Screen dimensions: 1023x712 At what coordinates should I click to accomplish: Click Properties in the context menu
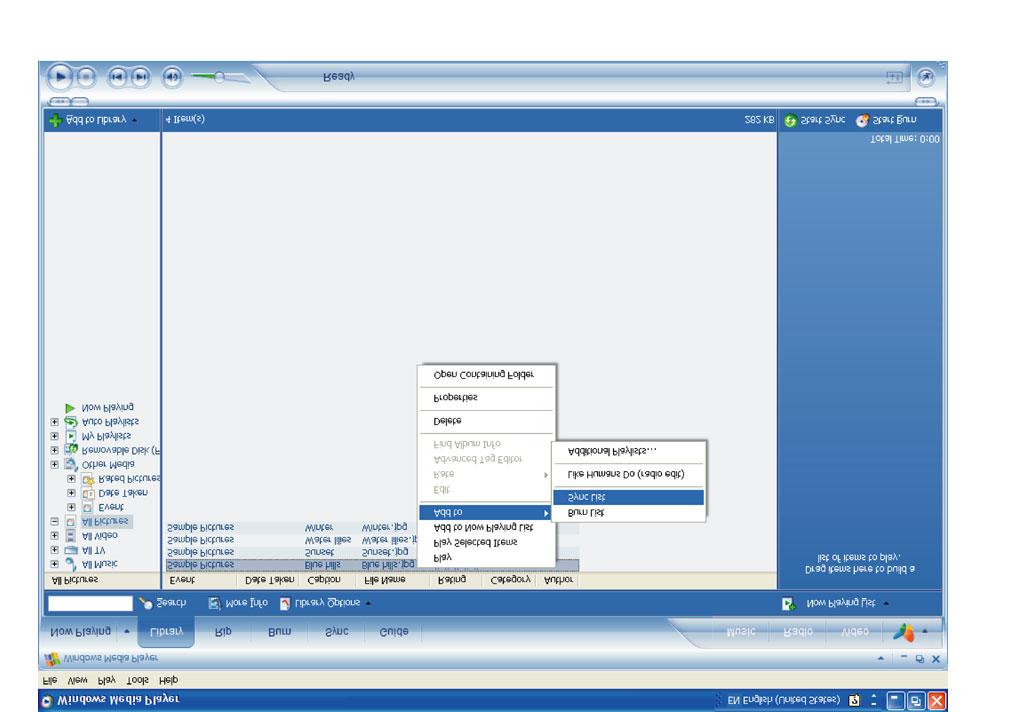486,397
